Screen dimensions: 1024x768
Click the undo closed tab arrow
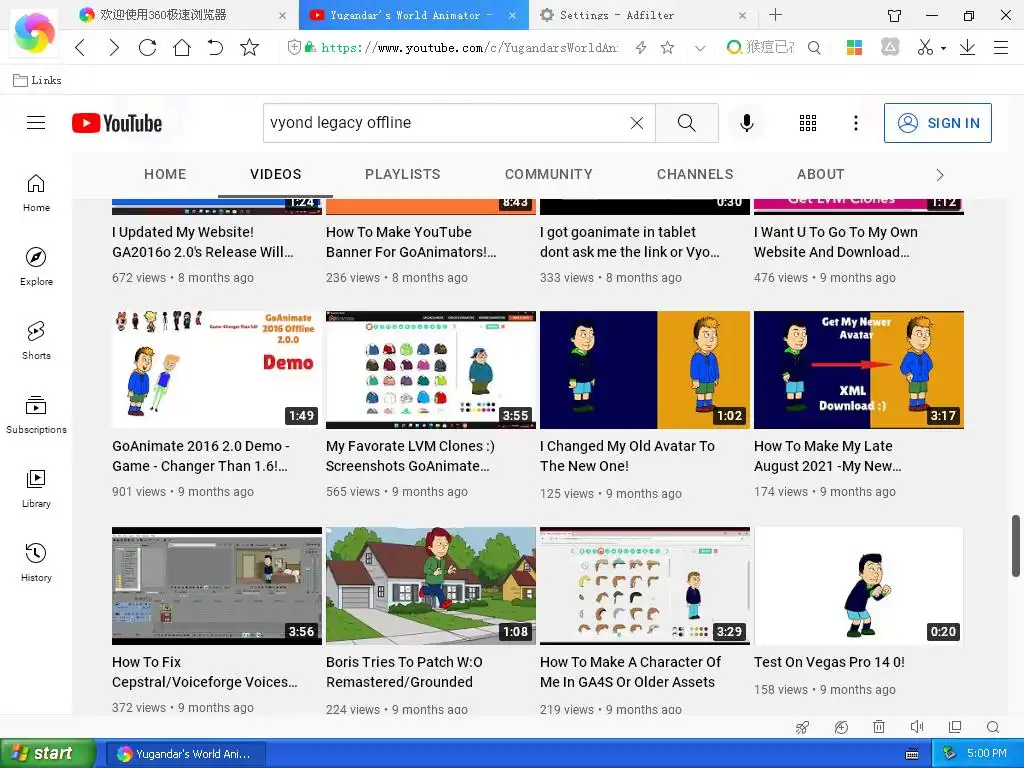(216, 47)
